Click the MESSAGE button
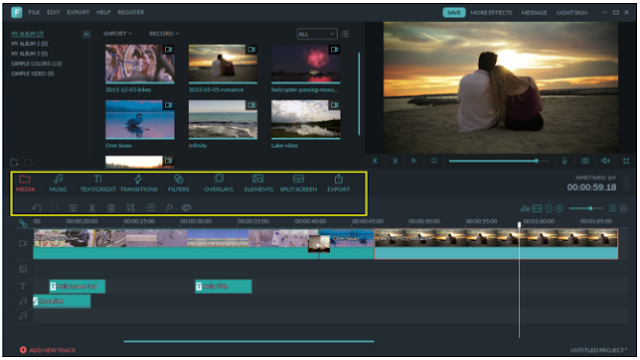Image resolution: width=640 pixels, height=360 pixels. tap(534, 13)
